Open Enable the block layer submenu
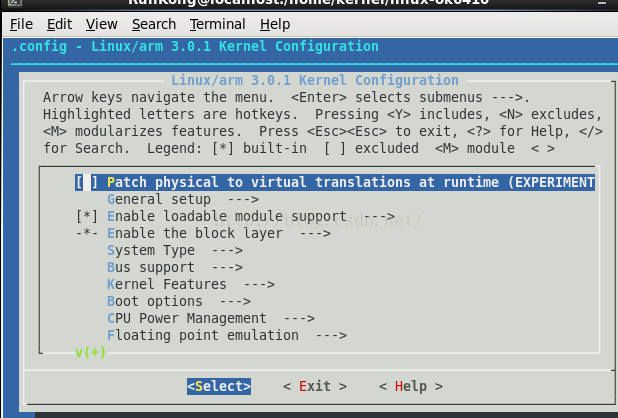This screenshot has height=418, width=618. pos(219,233)
